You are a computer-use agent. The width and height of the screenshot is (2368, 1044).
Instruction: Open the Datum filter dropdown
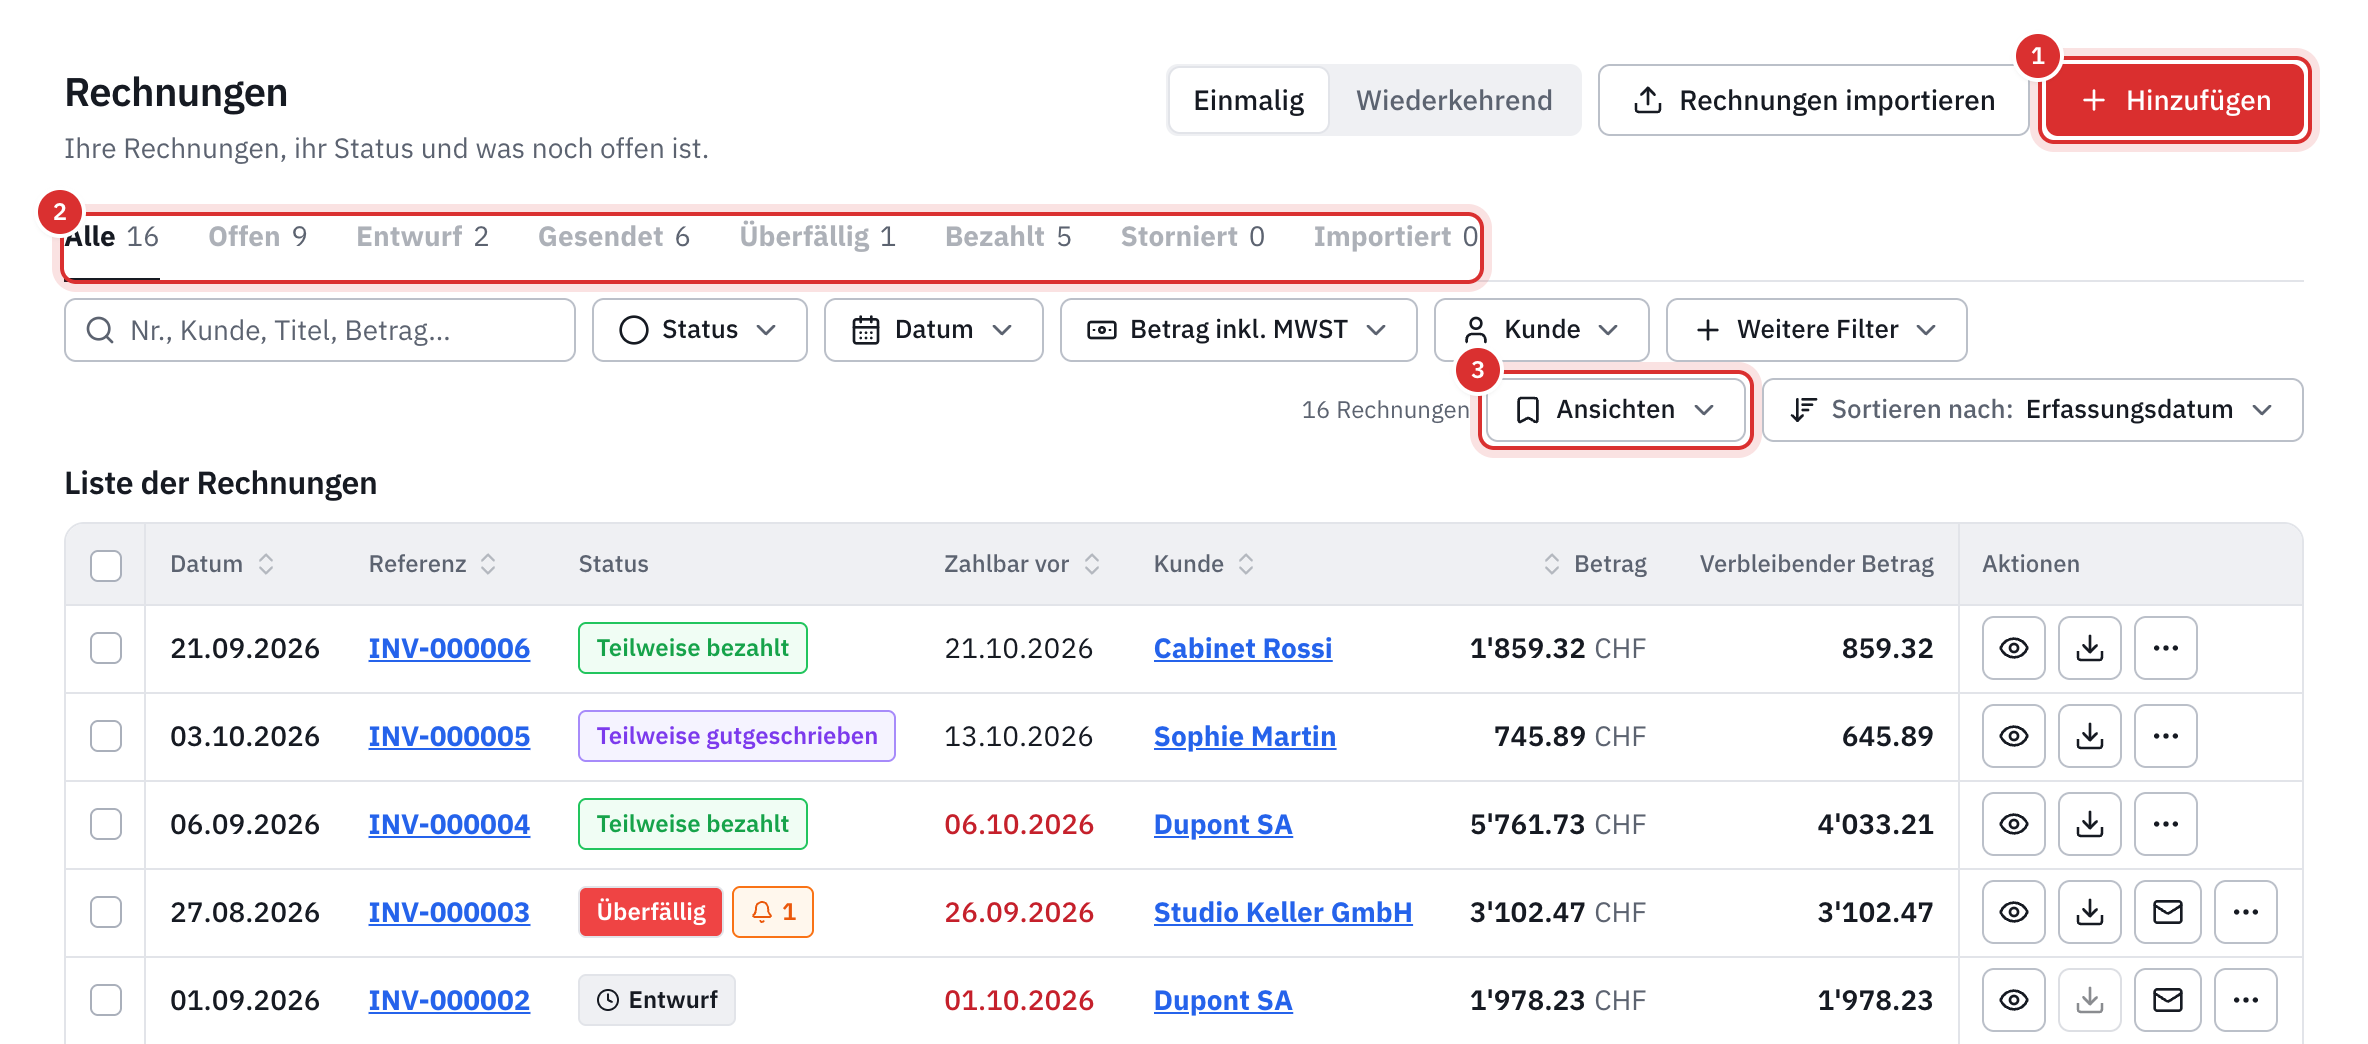click(x=933, y=330)
